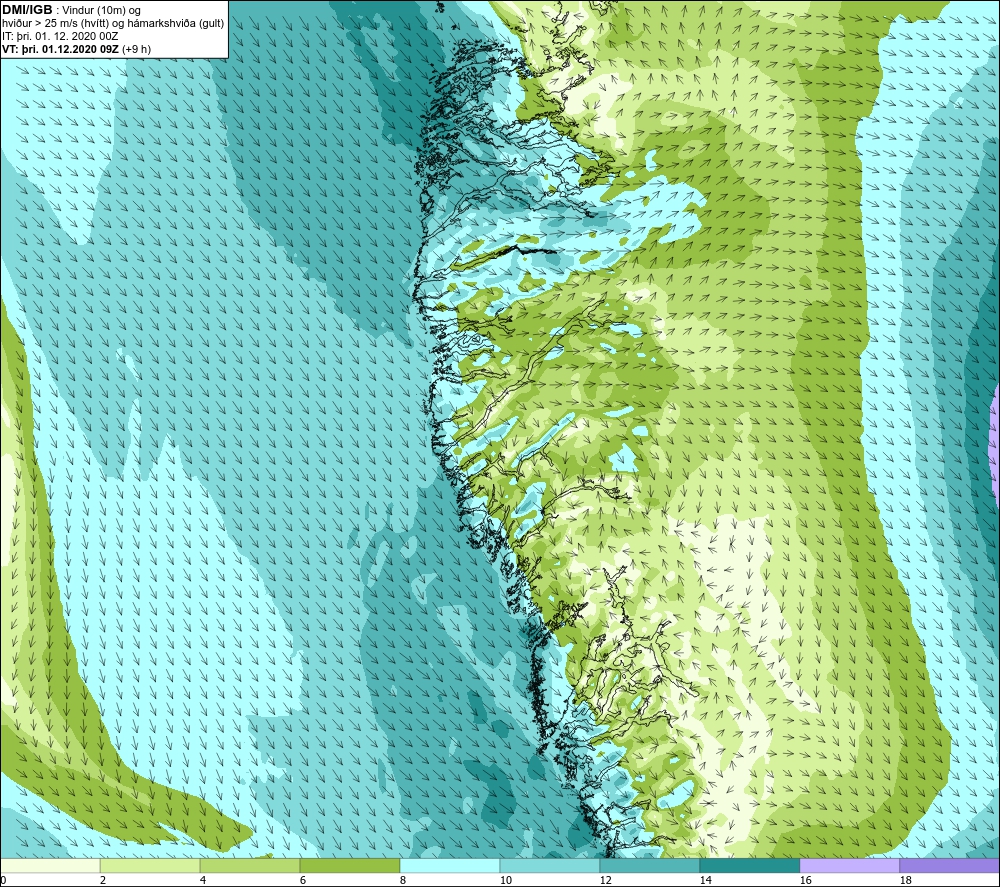Click the legend label '18'
The image size is (1000, 887).
pos(906,880)
